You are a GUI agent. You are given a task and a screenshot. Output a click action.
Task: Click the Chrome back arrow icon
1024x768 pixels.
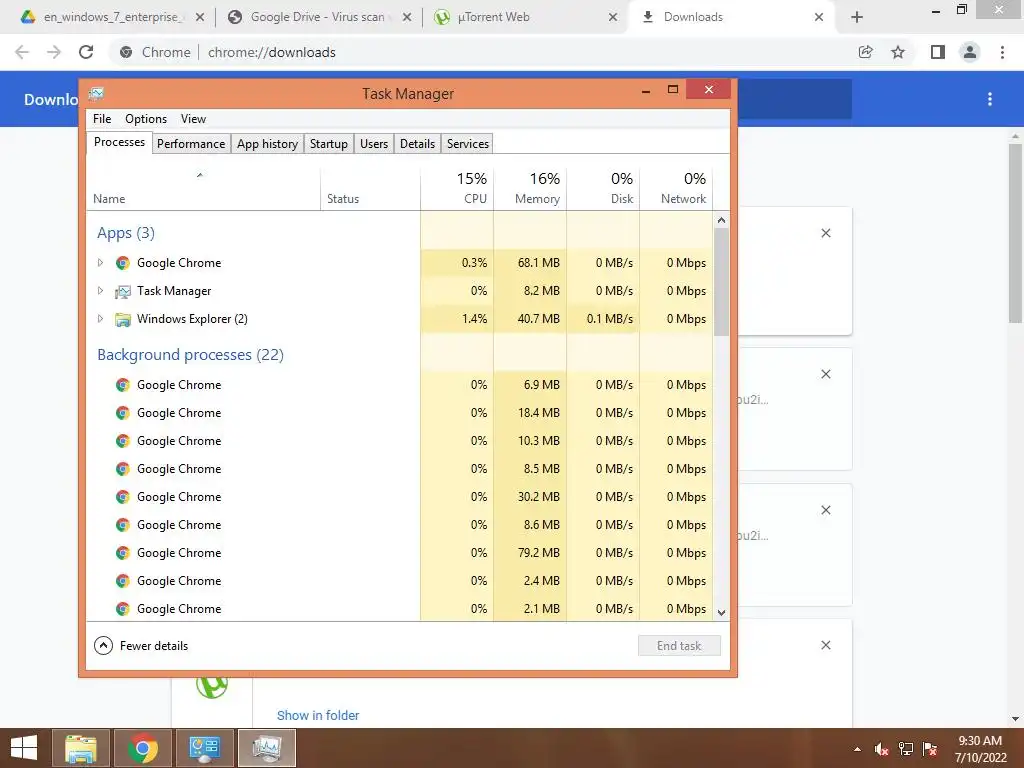[x=22, y=52]
